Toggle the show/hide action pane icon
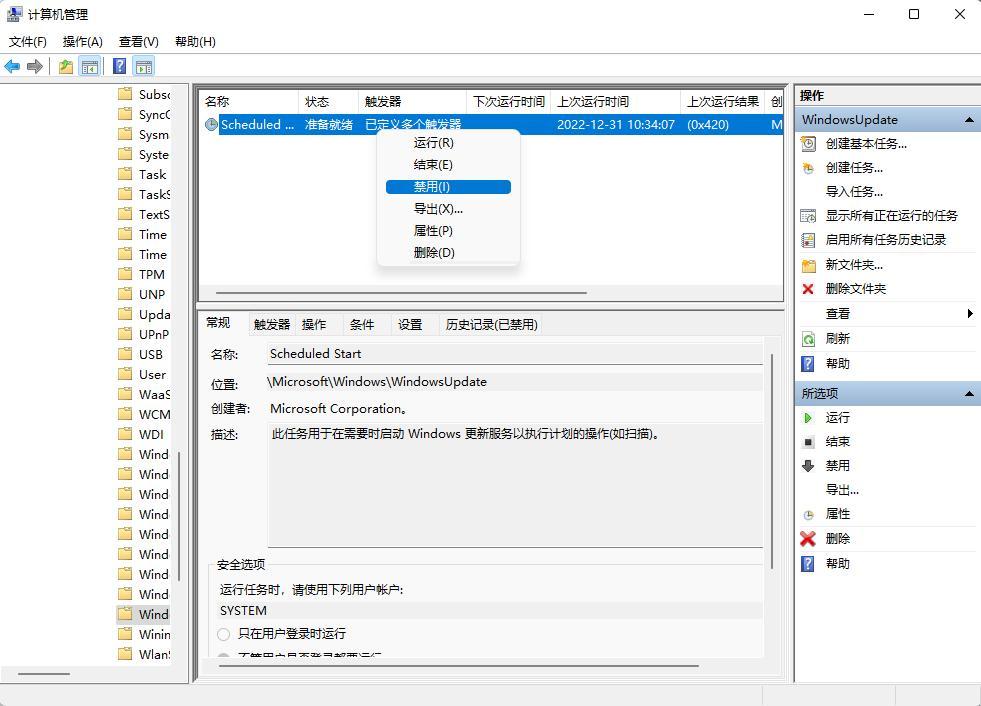The width and height of the screenshot is (981, 706). pyautogui.click(x=144, y=66)
